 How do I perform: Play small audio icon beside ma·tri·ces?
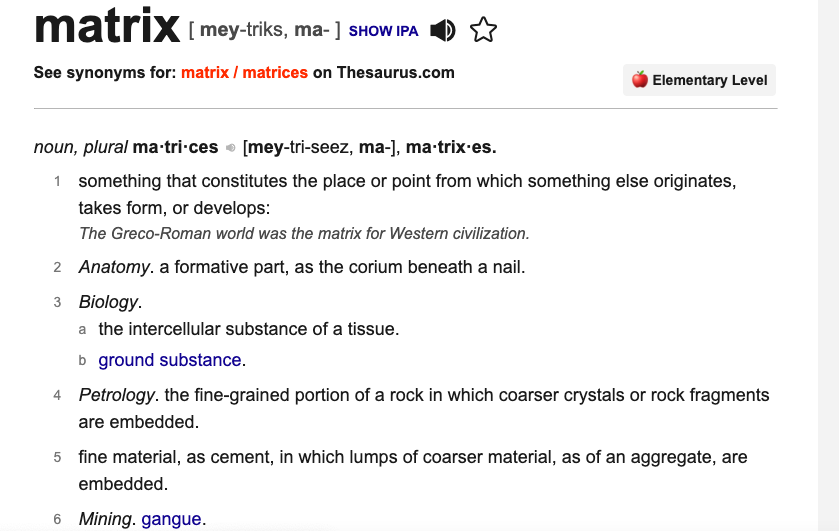tap(231, 148)
